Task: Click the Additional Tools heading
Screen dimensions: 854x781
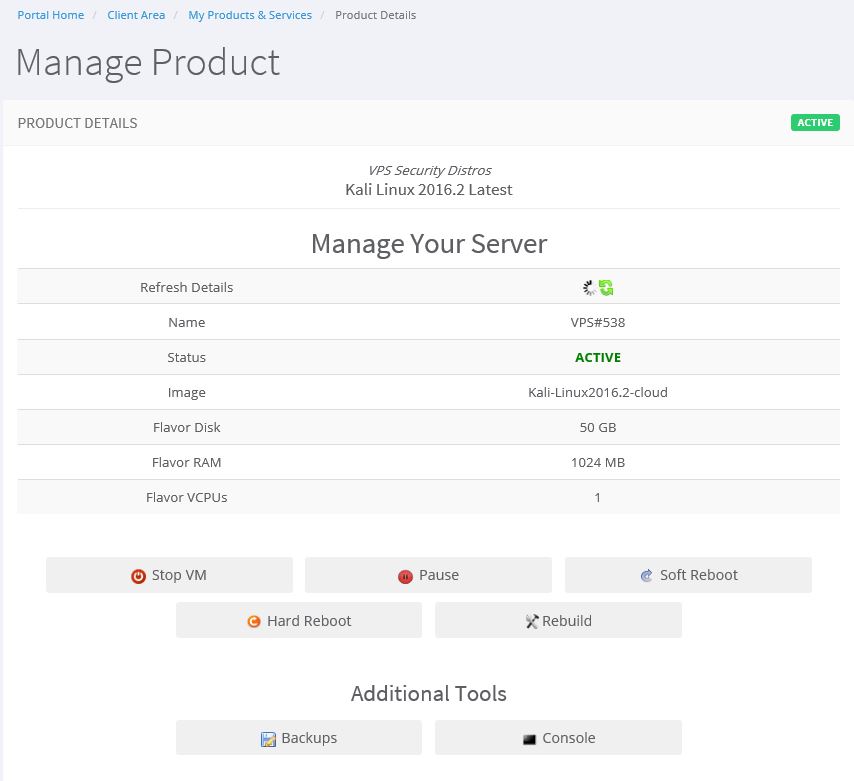Action: (x=429, y=694)
